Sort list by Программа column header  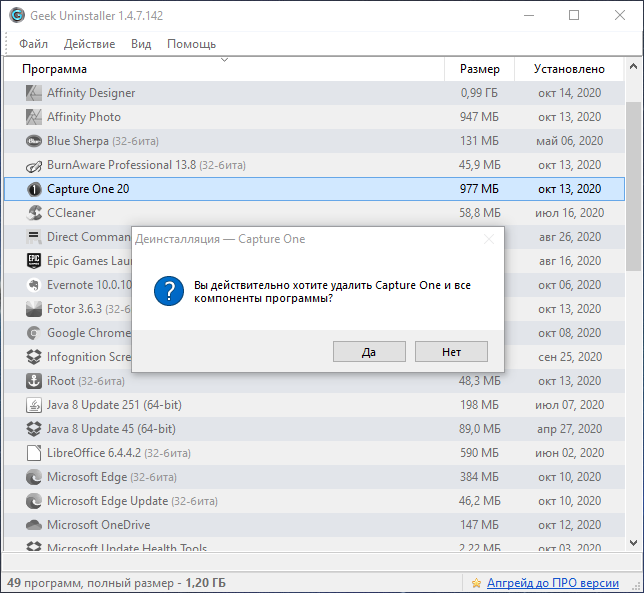pyautogui.click(x=224, y=69)
